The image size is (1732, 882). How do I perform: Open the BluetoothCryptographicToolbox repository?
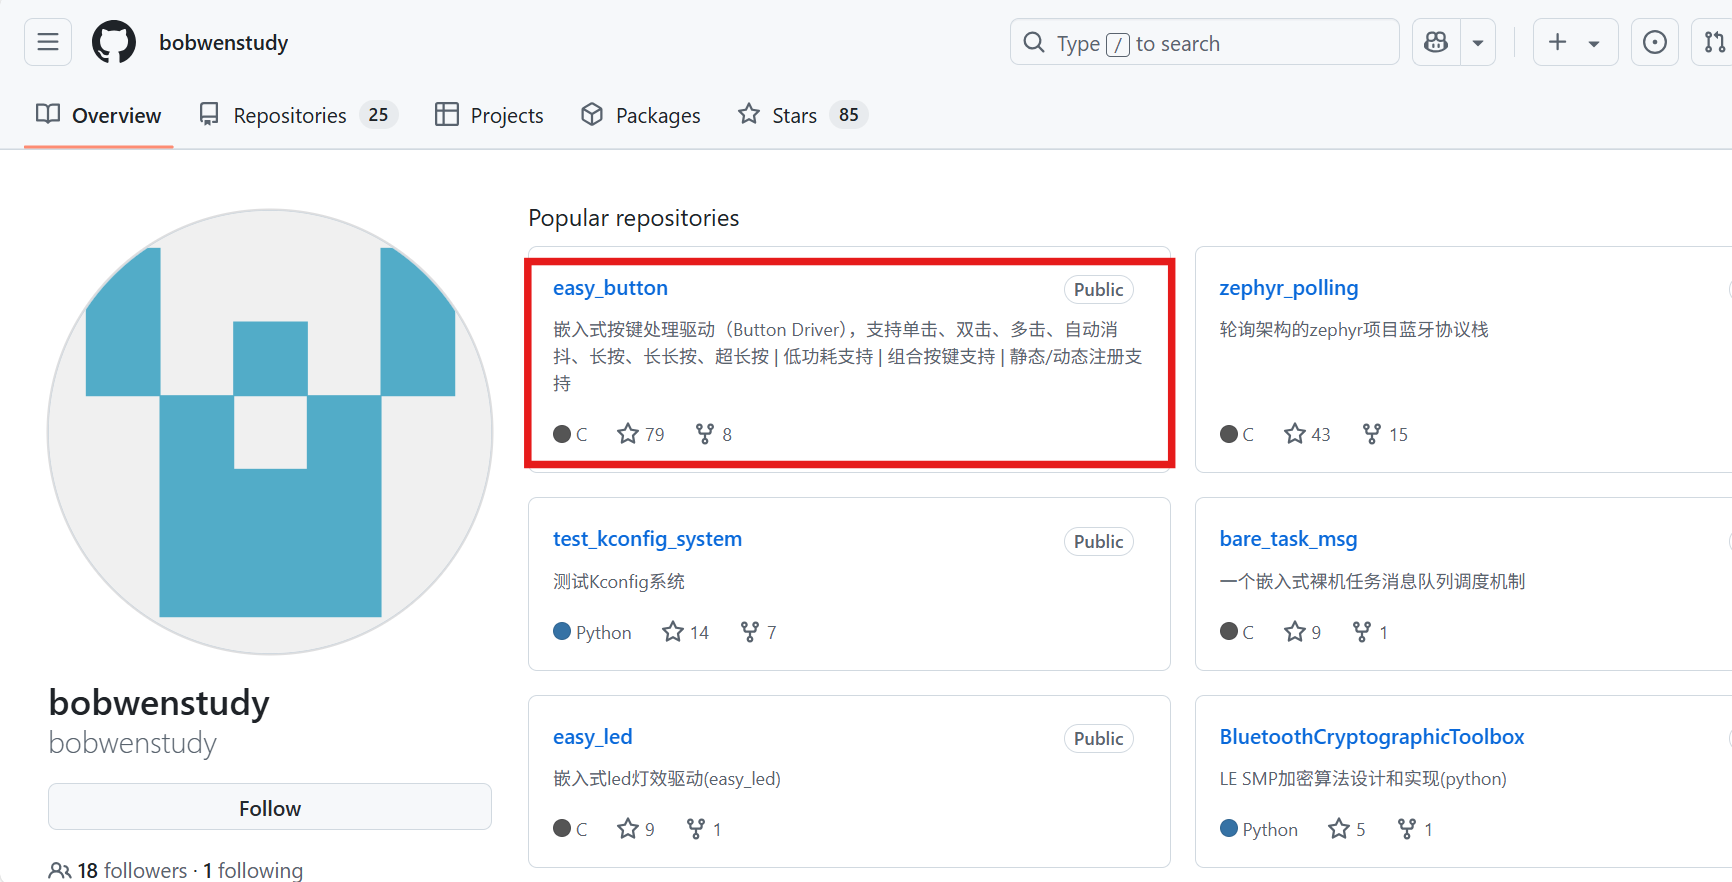1372,737
